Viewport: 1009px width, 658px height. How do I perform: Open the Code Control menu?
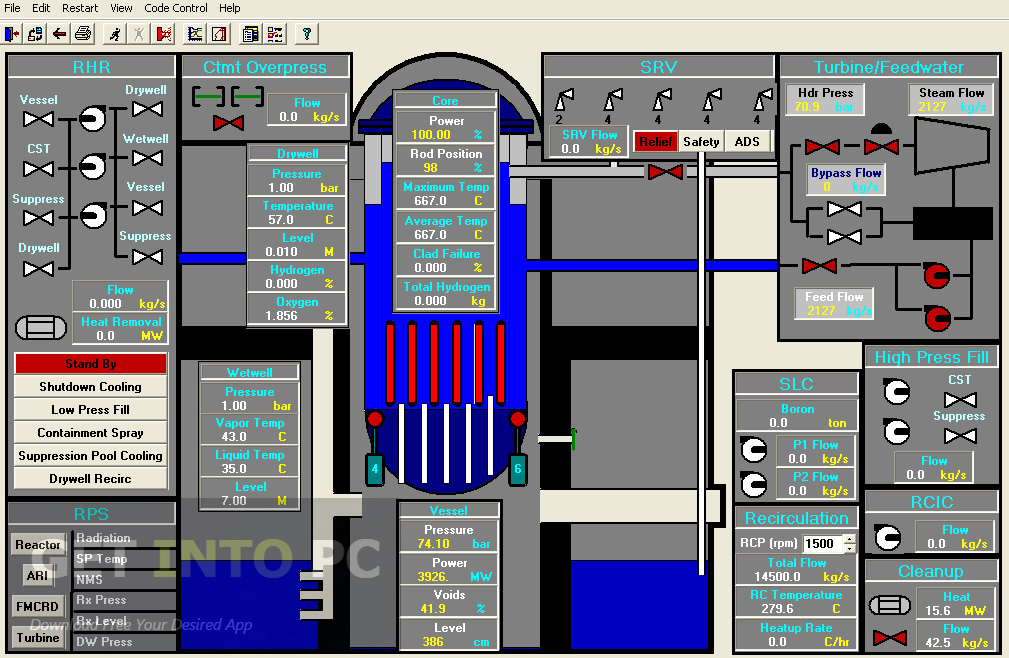[176, 8]
